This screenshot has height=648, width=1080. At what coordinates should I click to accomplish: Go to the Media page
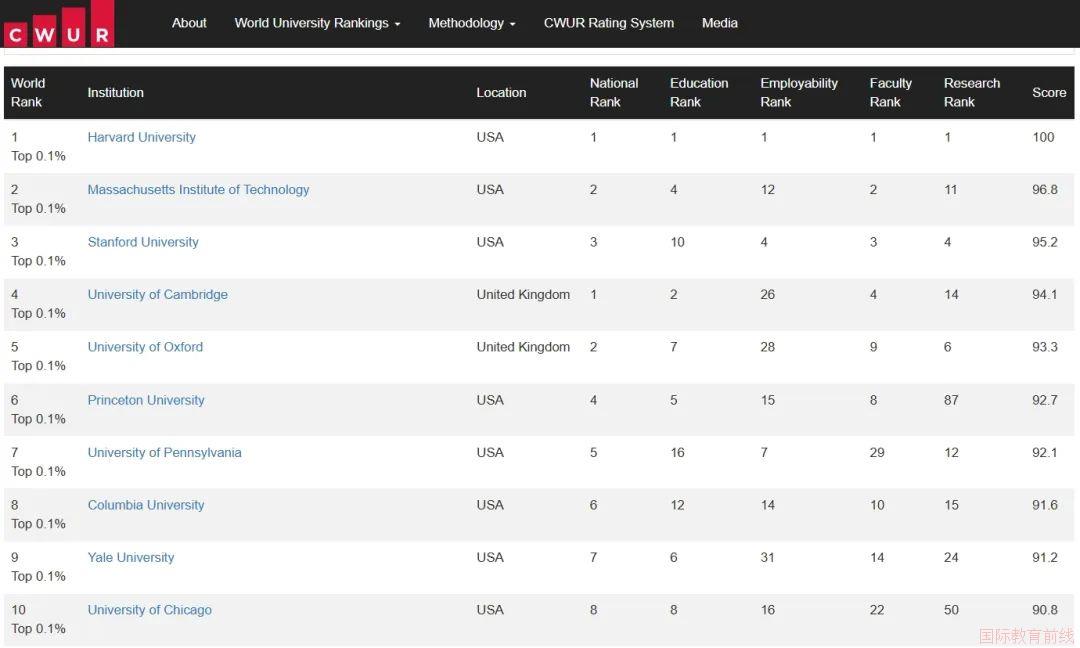point(719,23)
